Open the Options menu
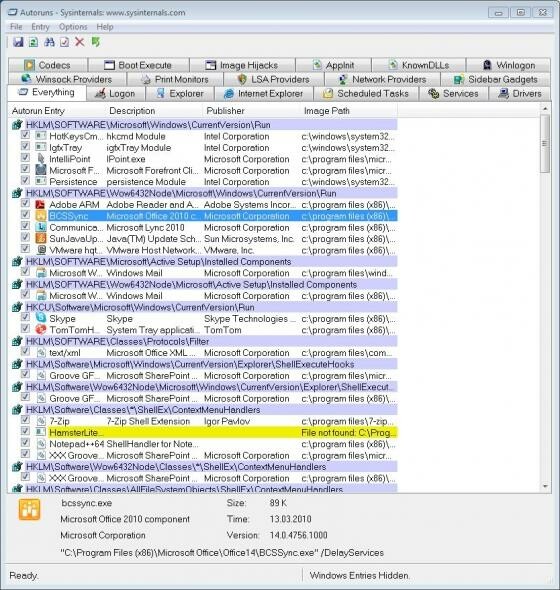The height and width of the screenshot is (590, 560). (73, 27)
